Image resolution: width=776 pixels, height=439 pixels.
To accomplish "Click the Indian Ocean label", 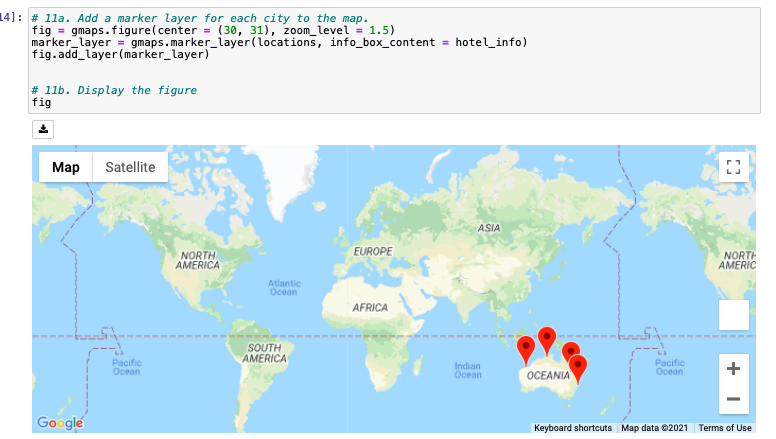I will click(x=468, y=370).
